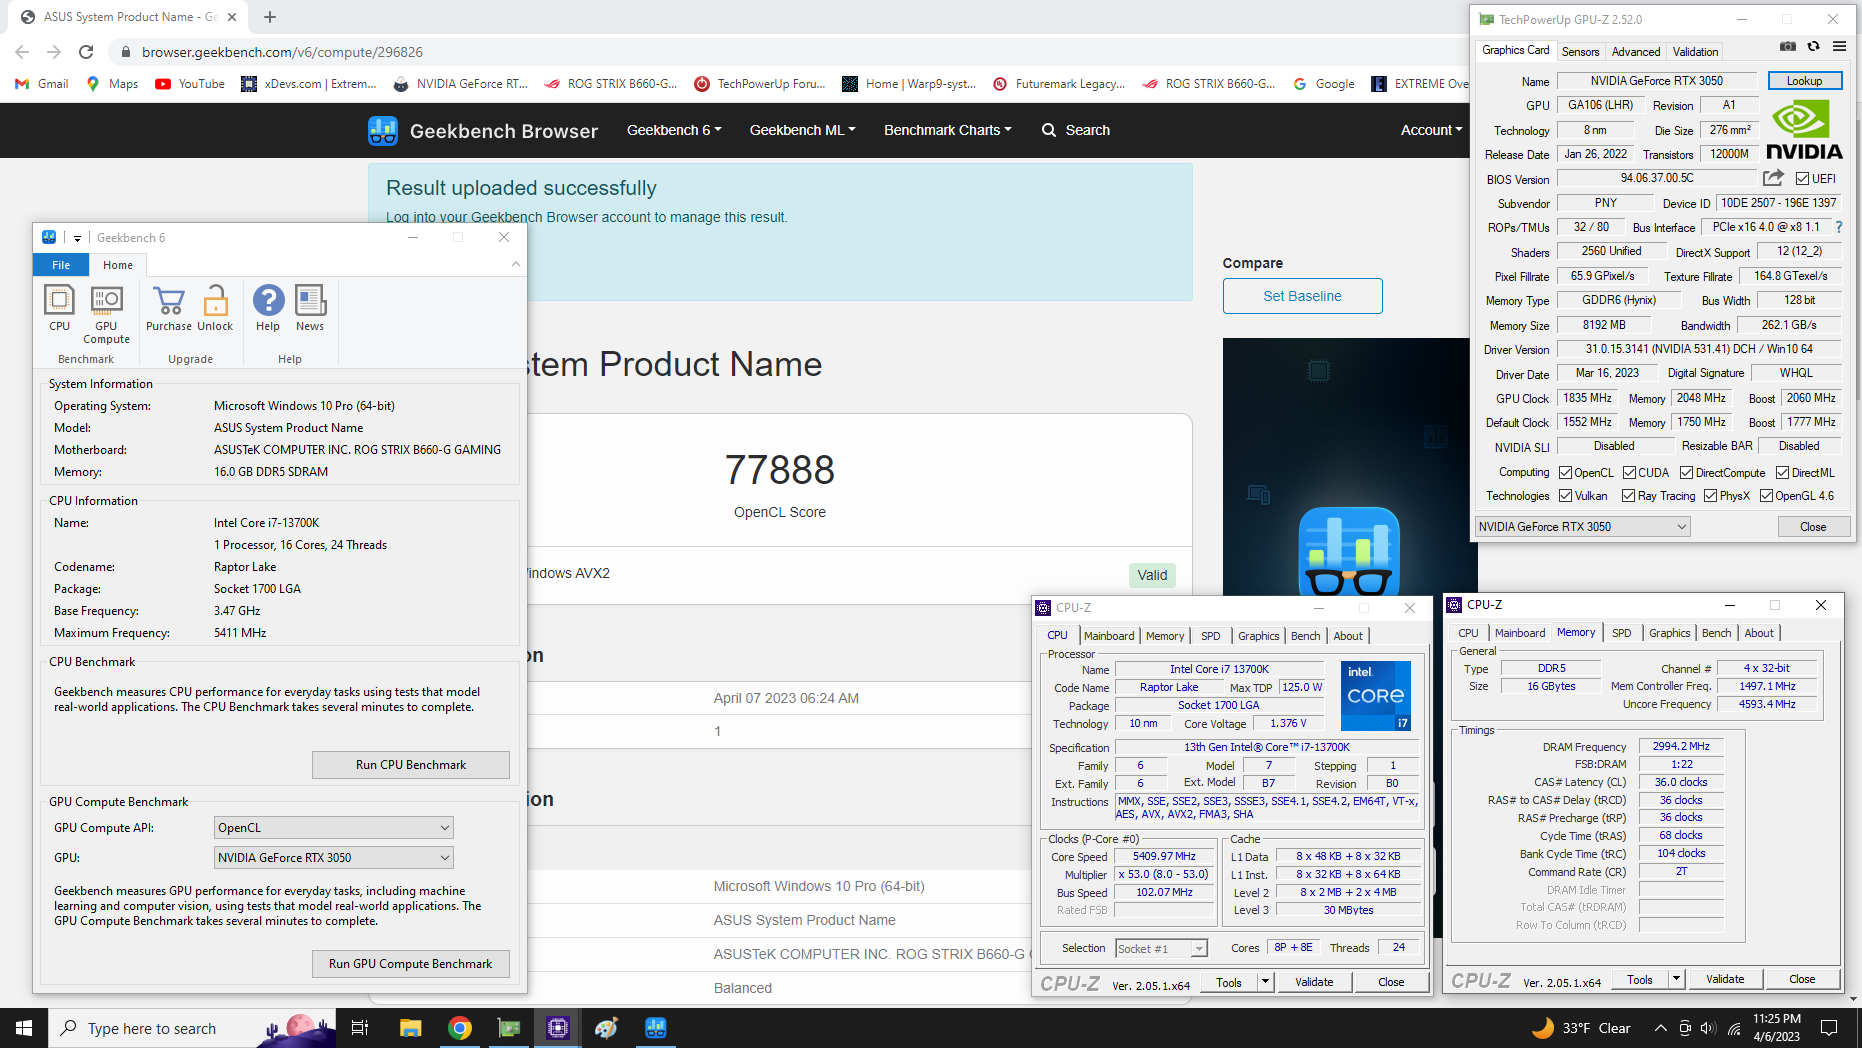Click the Windows Start button

tap(24, 1028)
